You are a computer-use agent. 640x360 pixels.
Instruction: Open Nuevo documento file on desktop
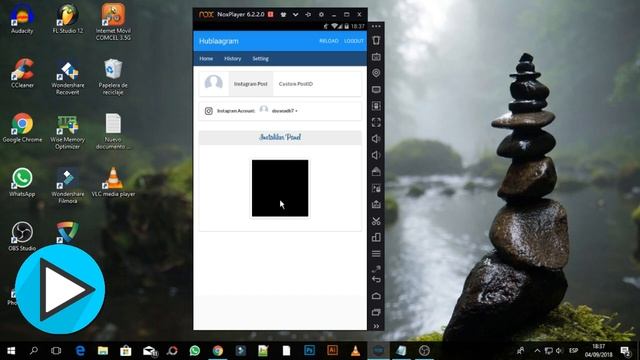(113, 131)
